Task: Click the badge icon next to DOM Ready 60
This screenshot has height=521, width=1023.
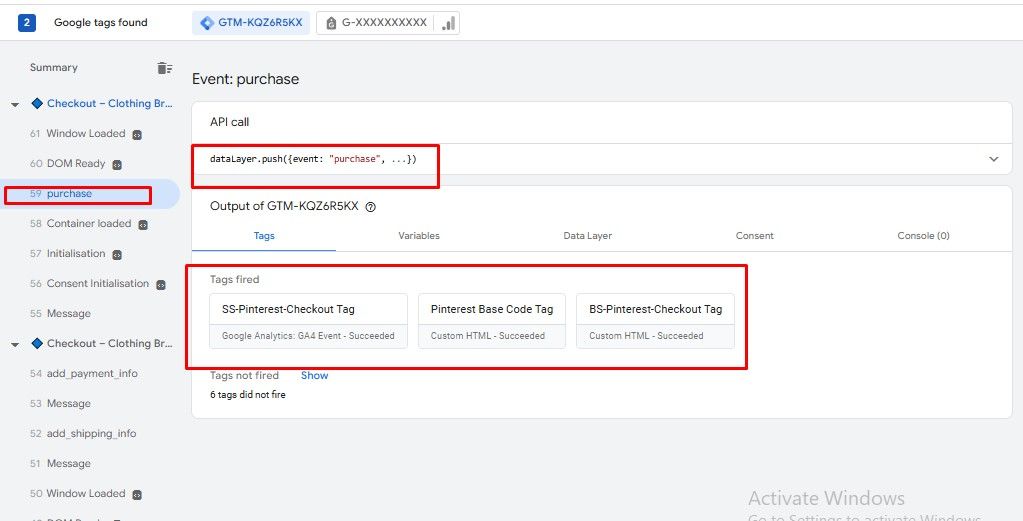Action: point(117,164)
